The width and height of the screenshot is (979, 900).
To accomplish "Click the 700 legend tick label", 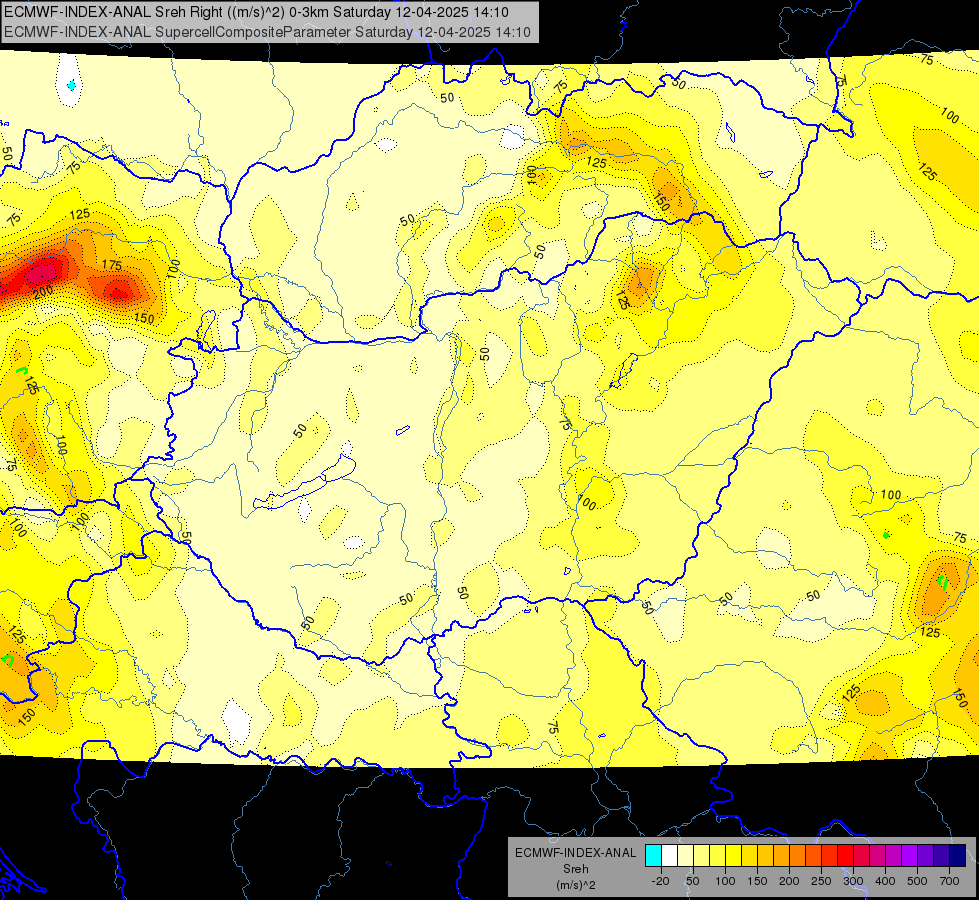I will 949,881.
